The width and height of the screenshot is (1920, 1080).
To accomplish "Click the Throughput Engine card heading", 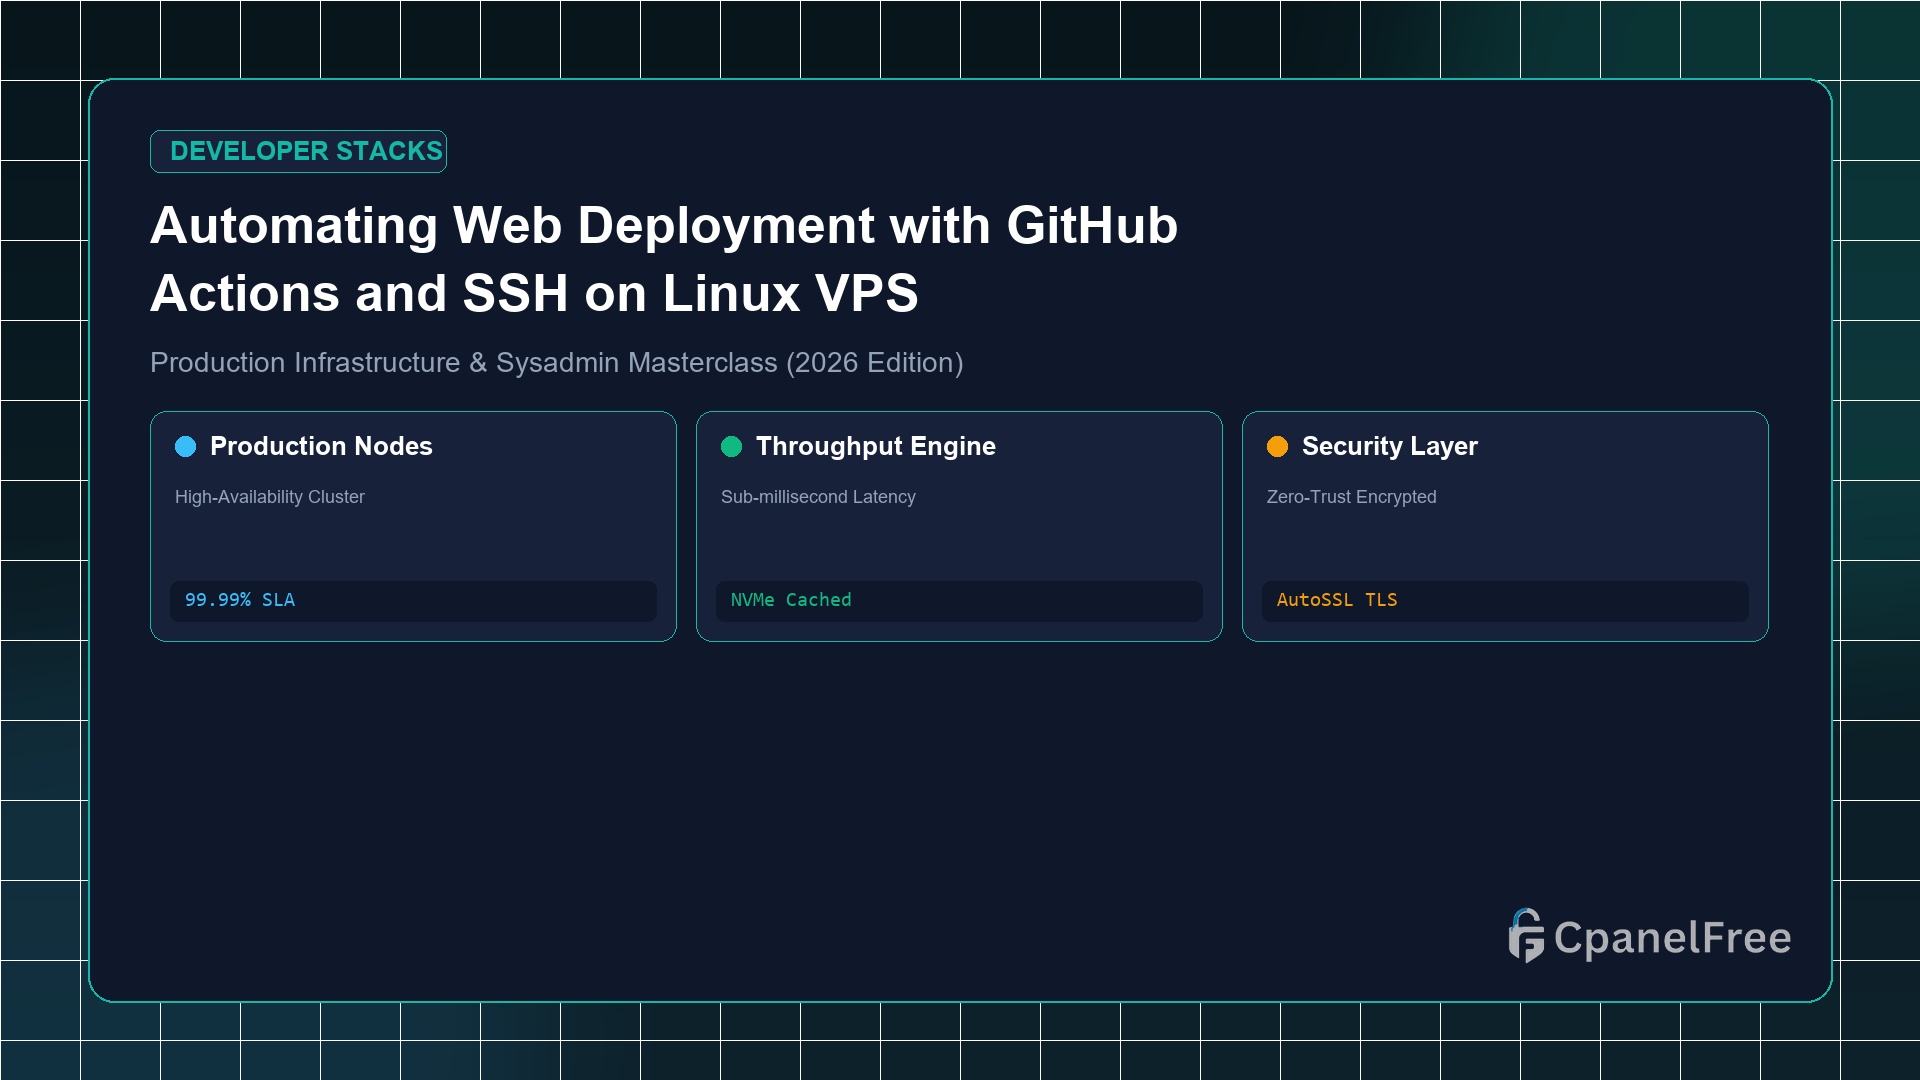I will (x=876, y=446).
